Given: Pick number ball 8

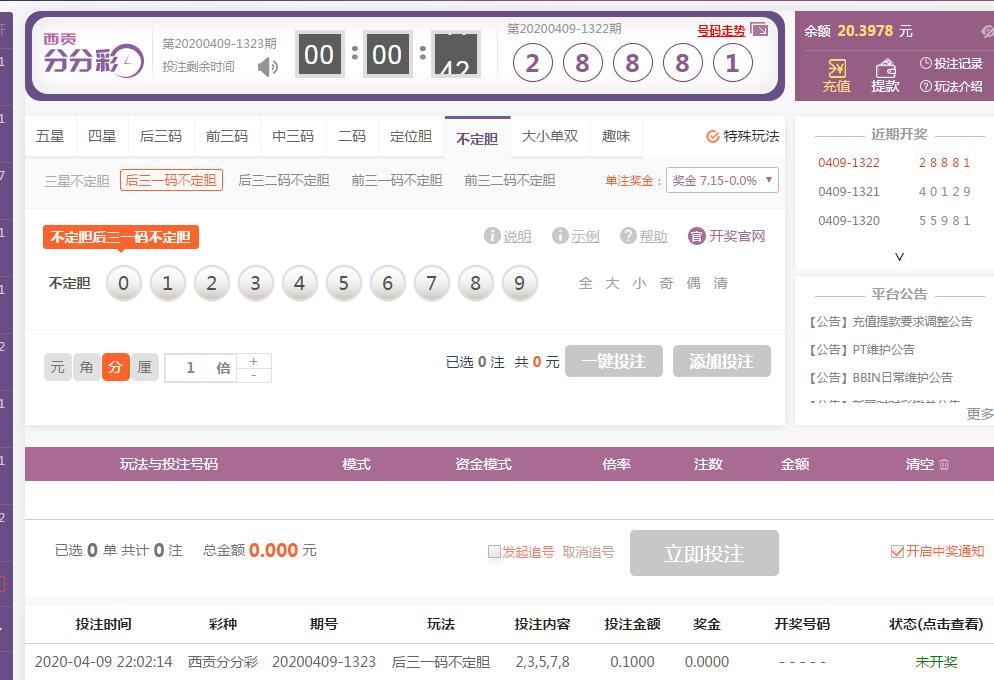Looking at the screenshot, I should coord(475,283).
